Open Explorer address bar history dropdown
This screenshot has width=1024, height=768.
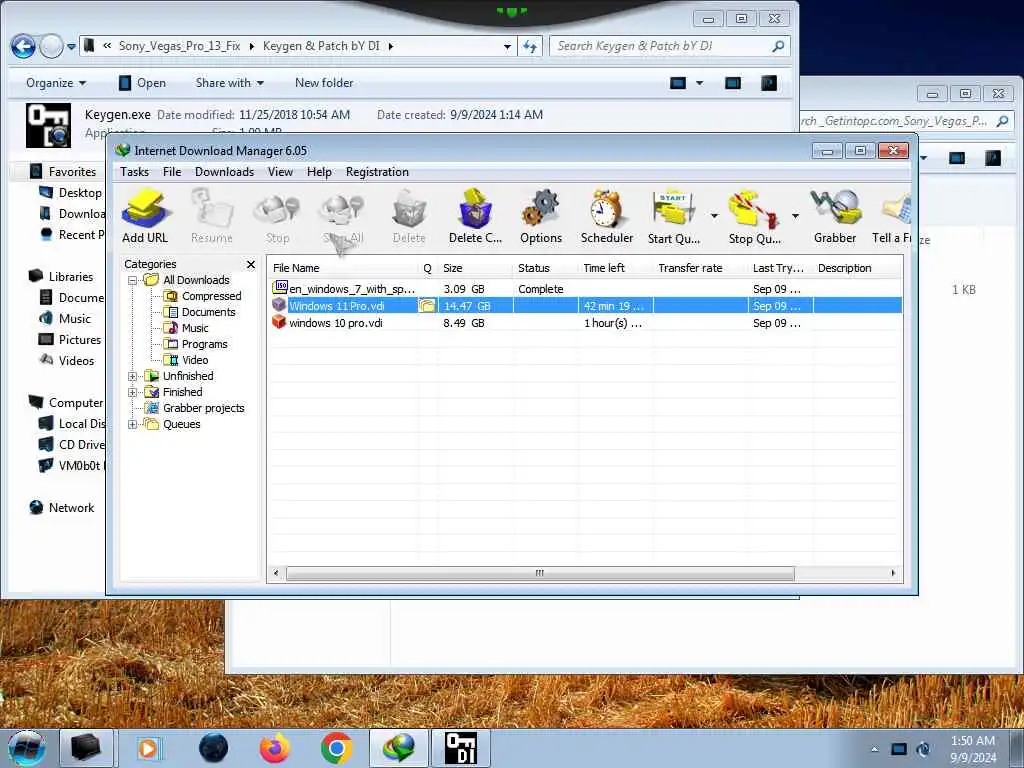[507, 46]
